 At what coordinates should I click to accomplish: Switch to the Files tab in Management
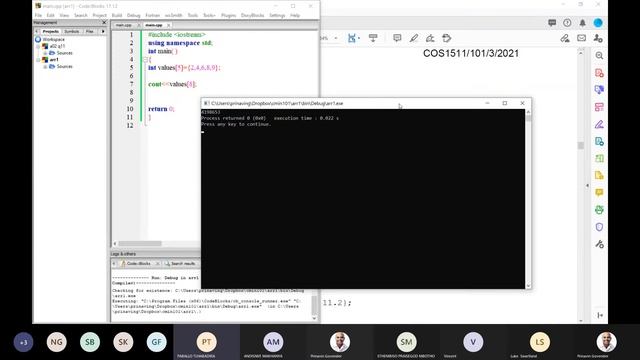tap(89, 31)
